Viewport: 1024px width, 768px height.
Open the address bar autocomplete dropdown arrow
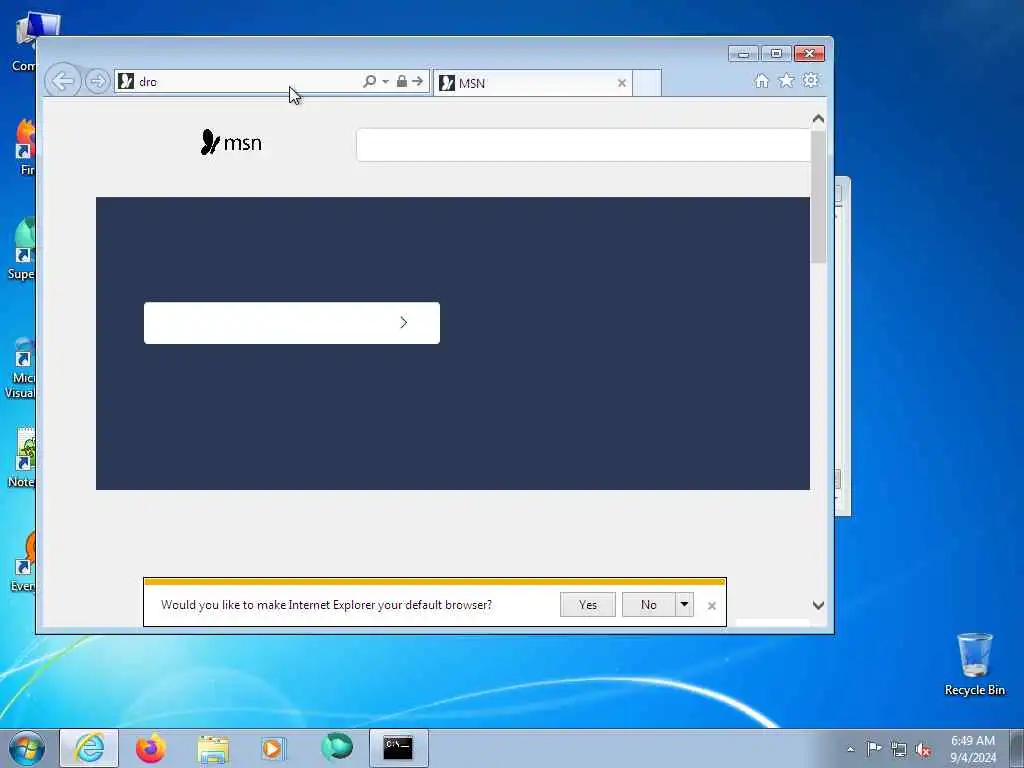click(385, 82)
